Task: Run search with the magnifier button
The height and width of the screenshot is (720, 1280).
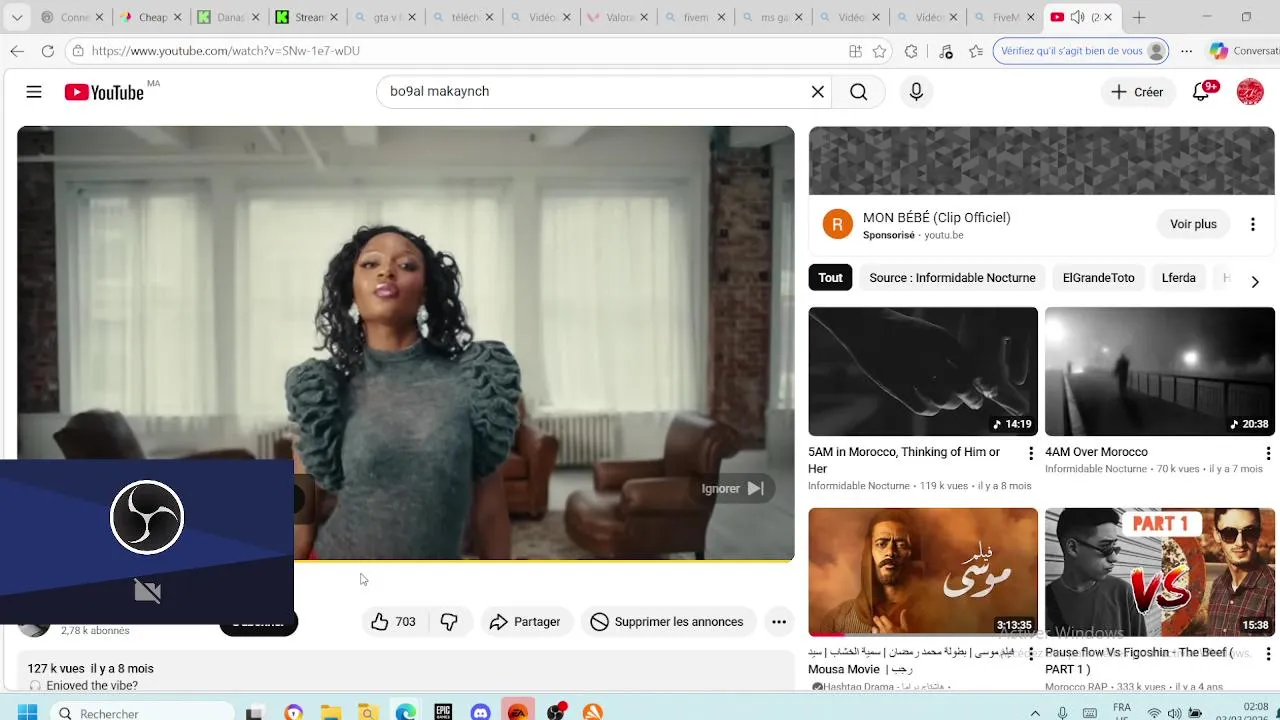Action: pyautogui.click(x=858, y=92)
